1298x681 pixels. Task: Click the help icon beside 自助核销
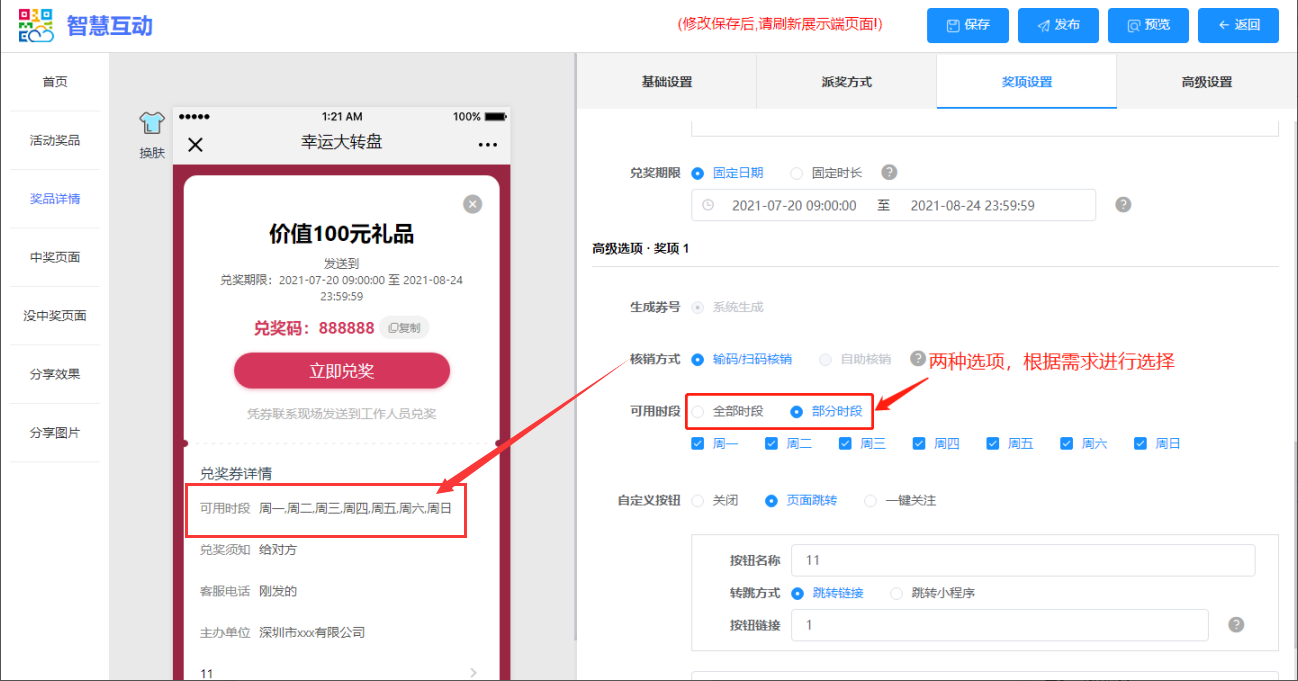917,358
